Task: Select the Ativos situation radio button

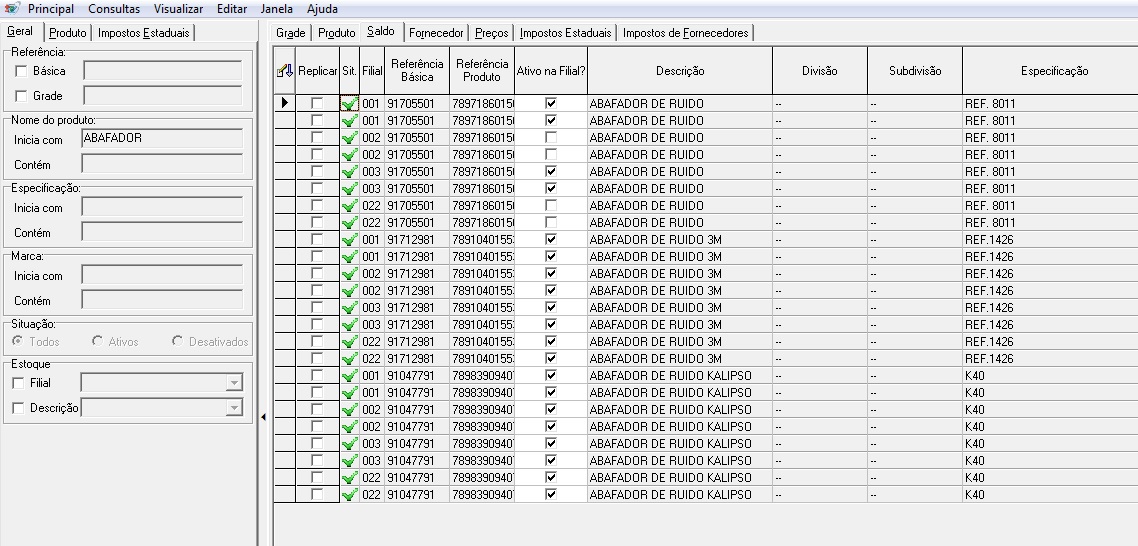Action: point(97,341)
